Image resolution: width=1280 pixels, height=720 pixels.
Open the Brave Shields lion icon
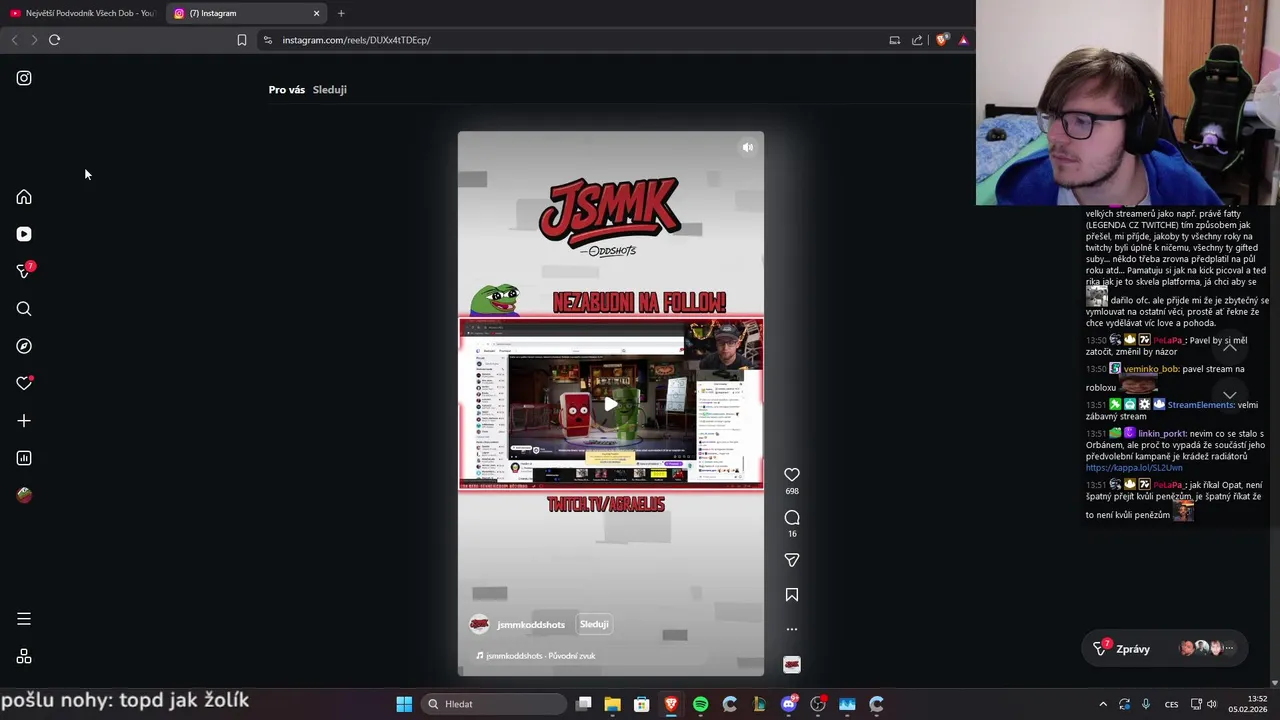[941, 40]
